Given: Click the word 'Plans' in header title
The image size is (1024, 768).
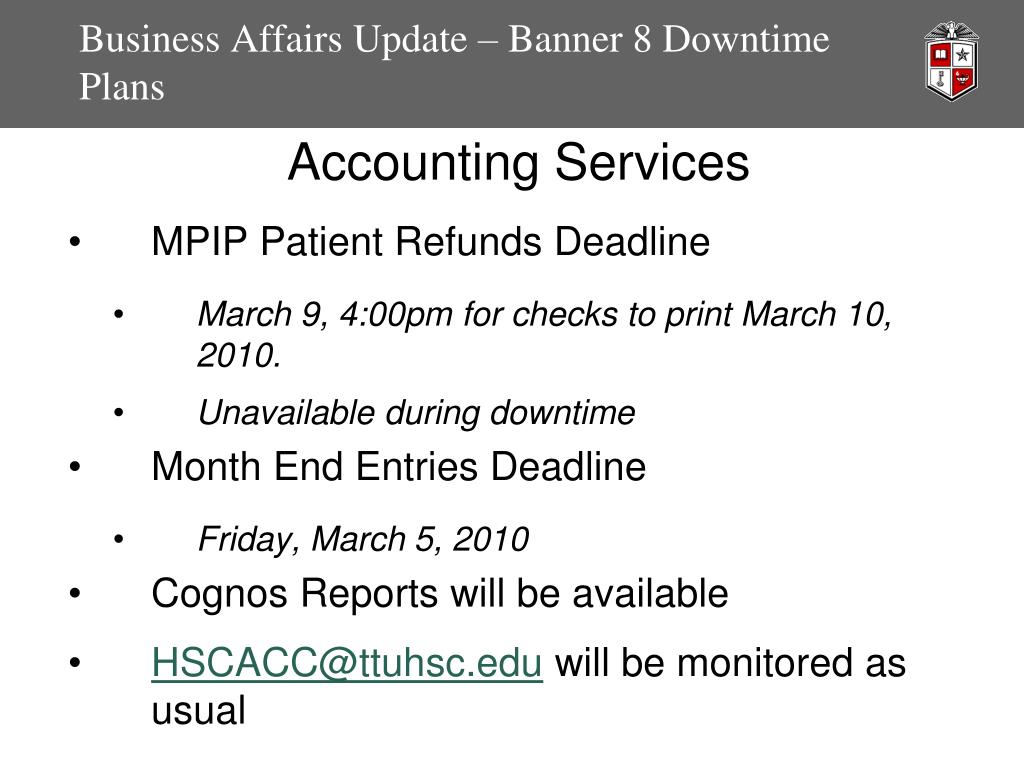Looking at the screenshot, I should pos(121,88).
